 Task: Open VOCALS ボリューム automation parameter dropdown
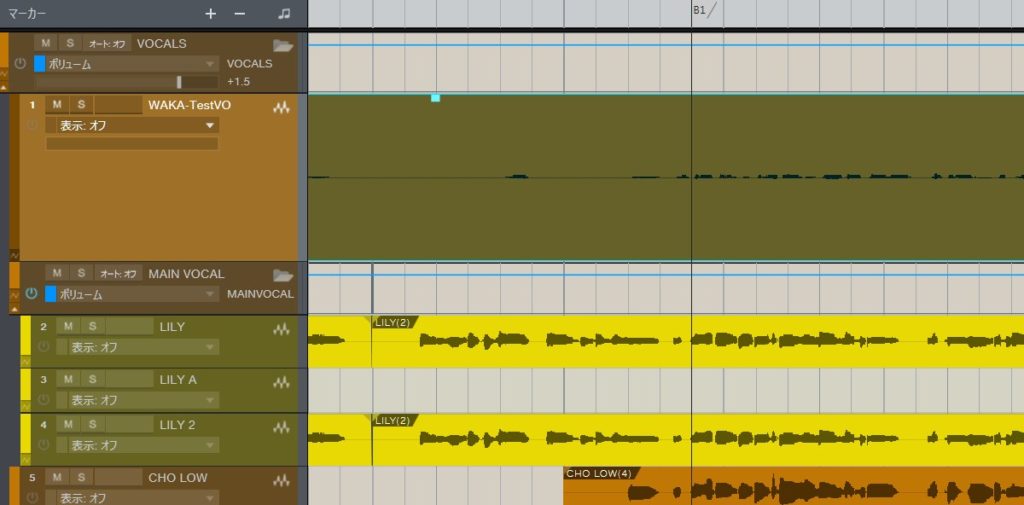click(x=133, y=64)
